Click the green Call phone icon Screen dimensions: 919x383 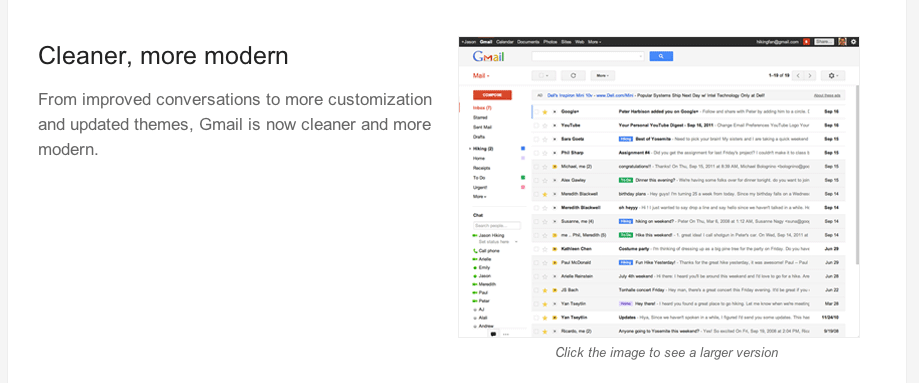(x=475, y=250)
